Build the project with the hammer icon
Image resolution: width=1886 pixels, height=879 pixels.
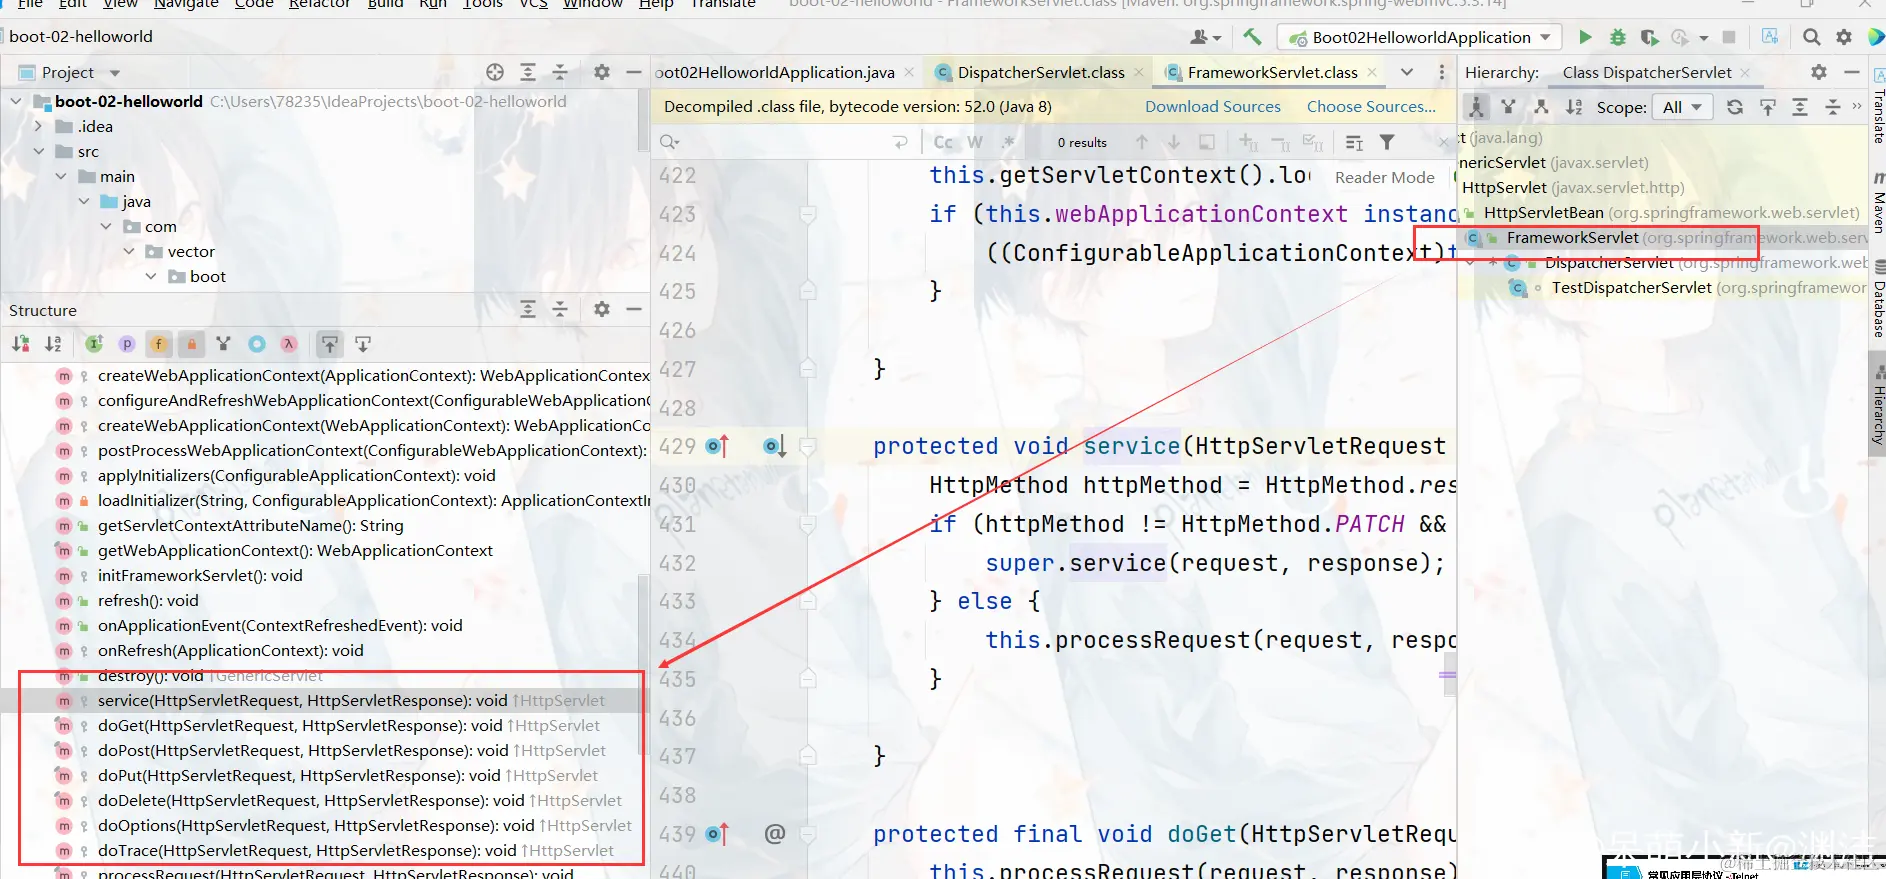[1252, 37]
